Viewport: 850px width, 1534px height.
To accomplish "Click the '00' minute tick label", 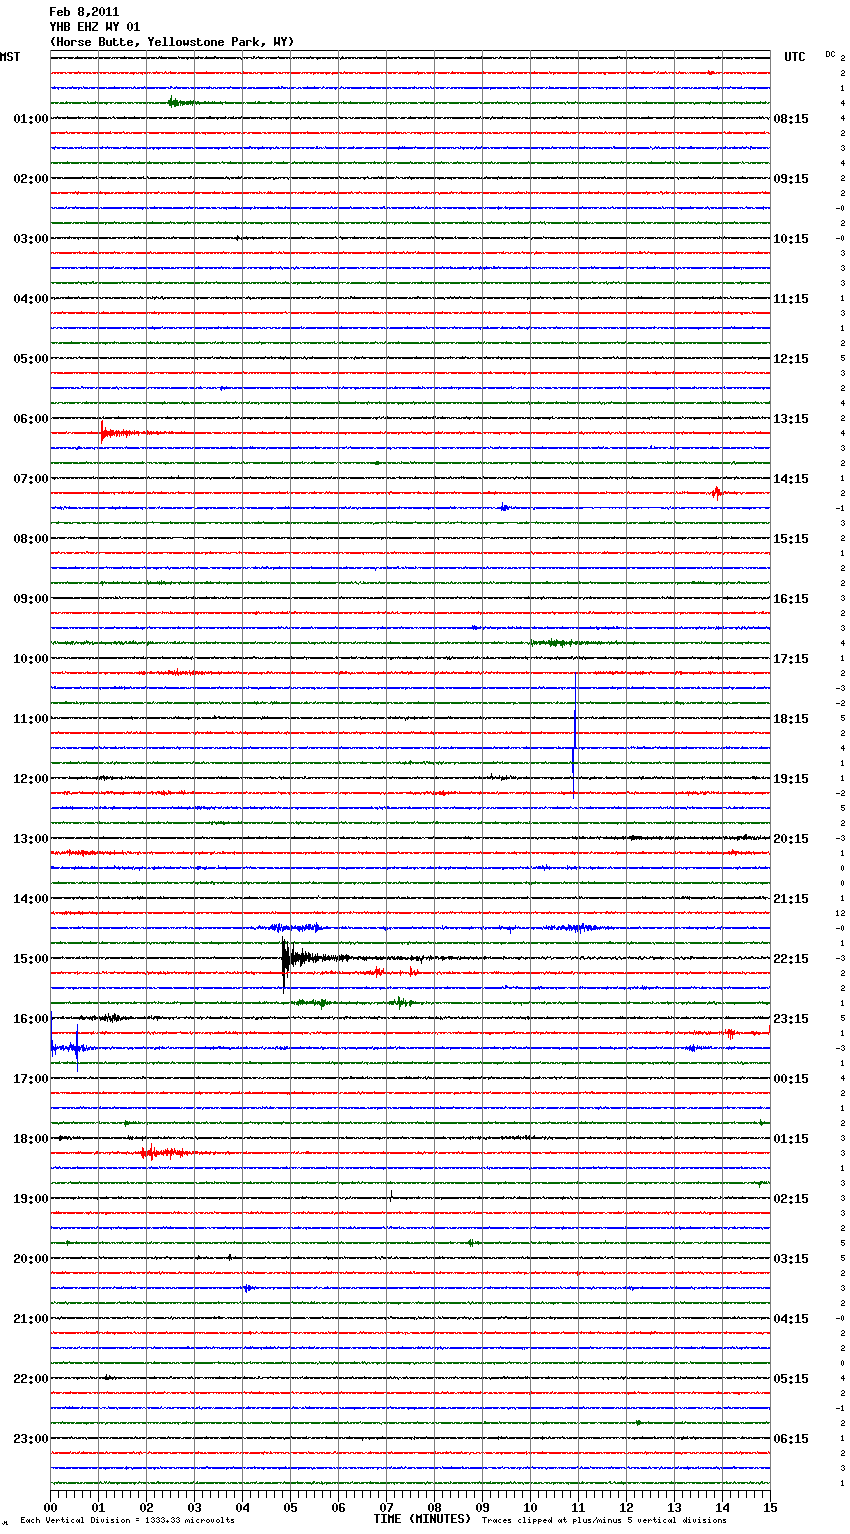I will click(x=51, y=1507).
